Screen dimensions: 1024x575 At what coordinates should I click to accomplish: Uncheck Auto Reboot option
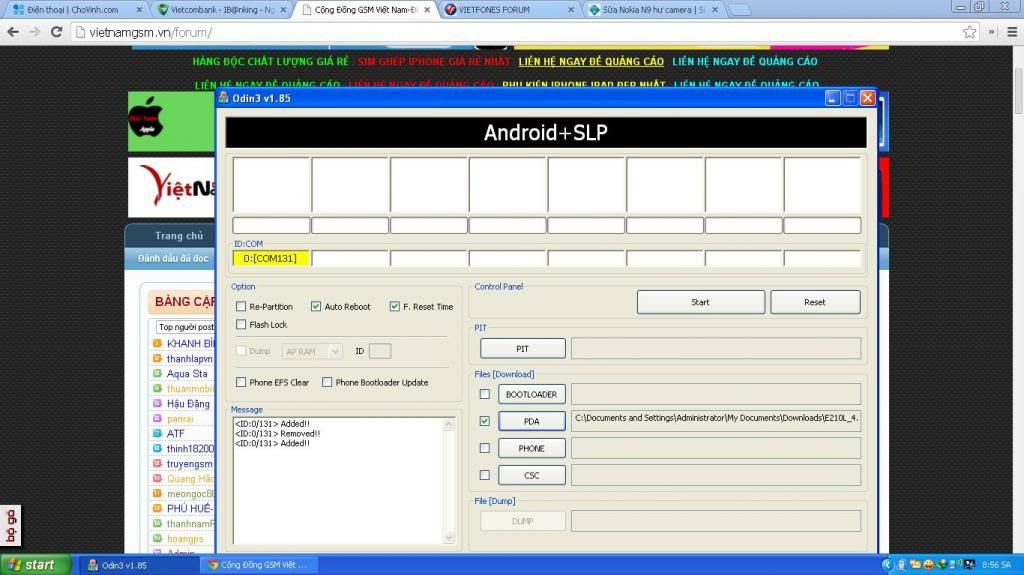click(x=316, y=306)
